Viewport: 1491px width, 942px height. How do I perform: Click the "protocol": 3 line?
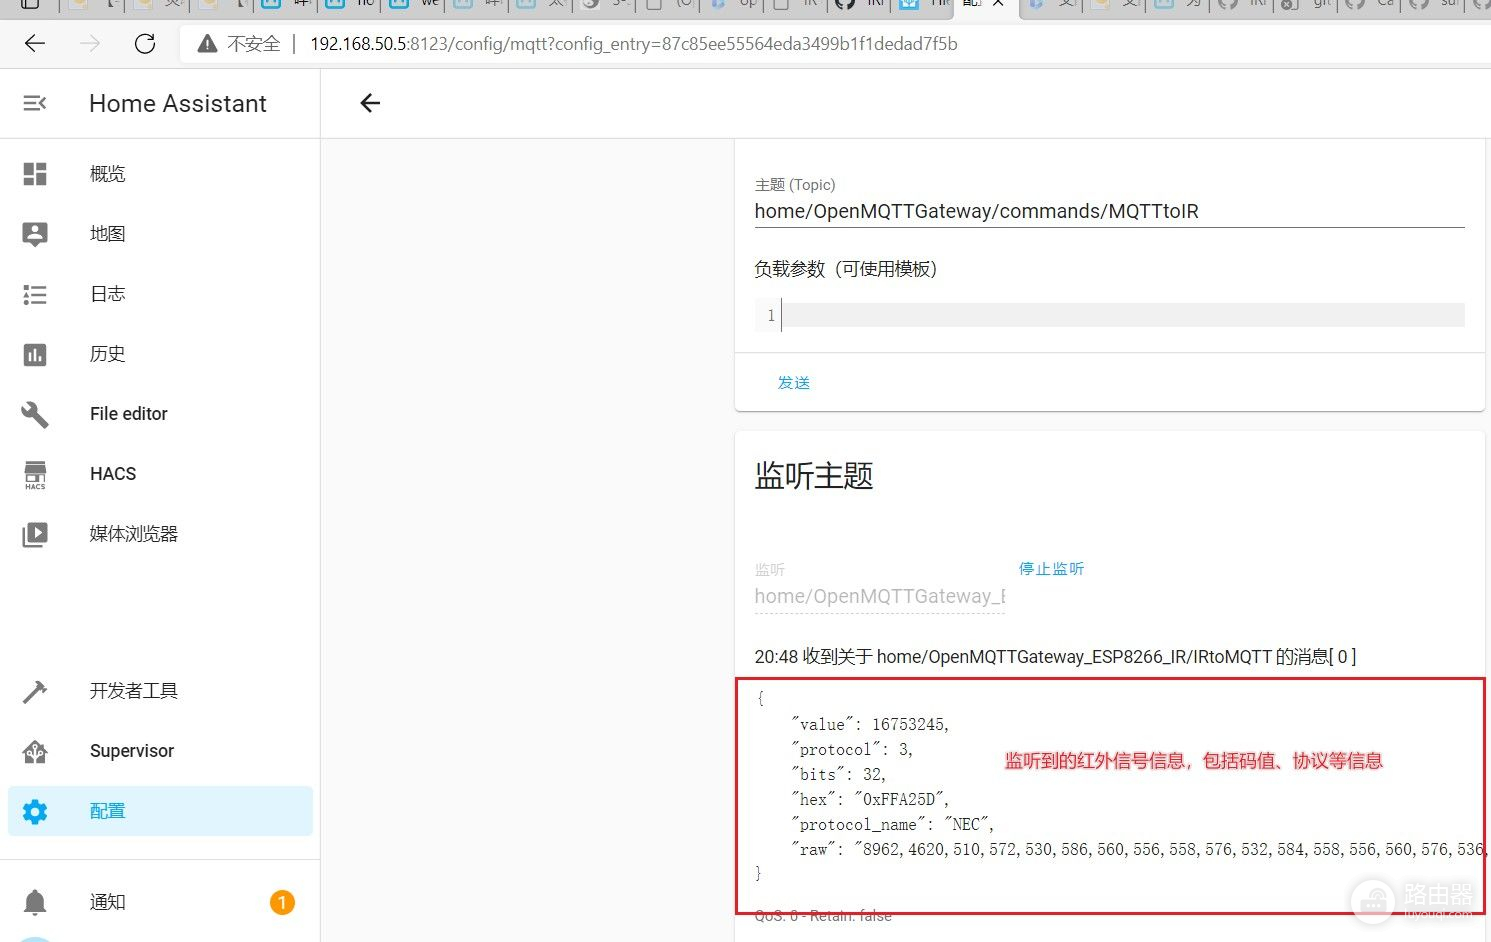tap(852, 749)
